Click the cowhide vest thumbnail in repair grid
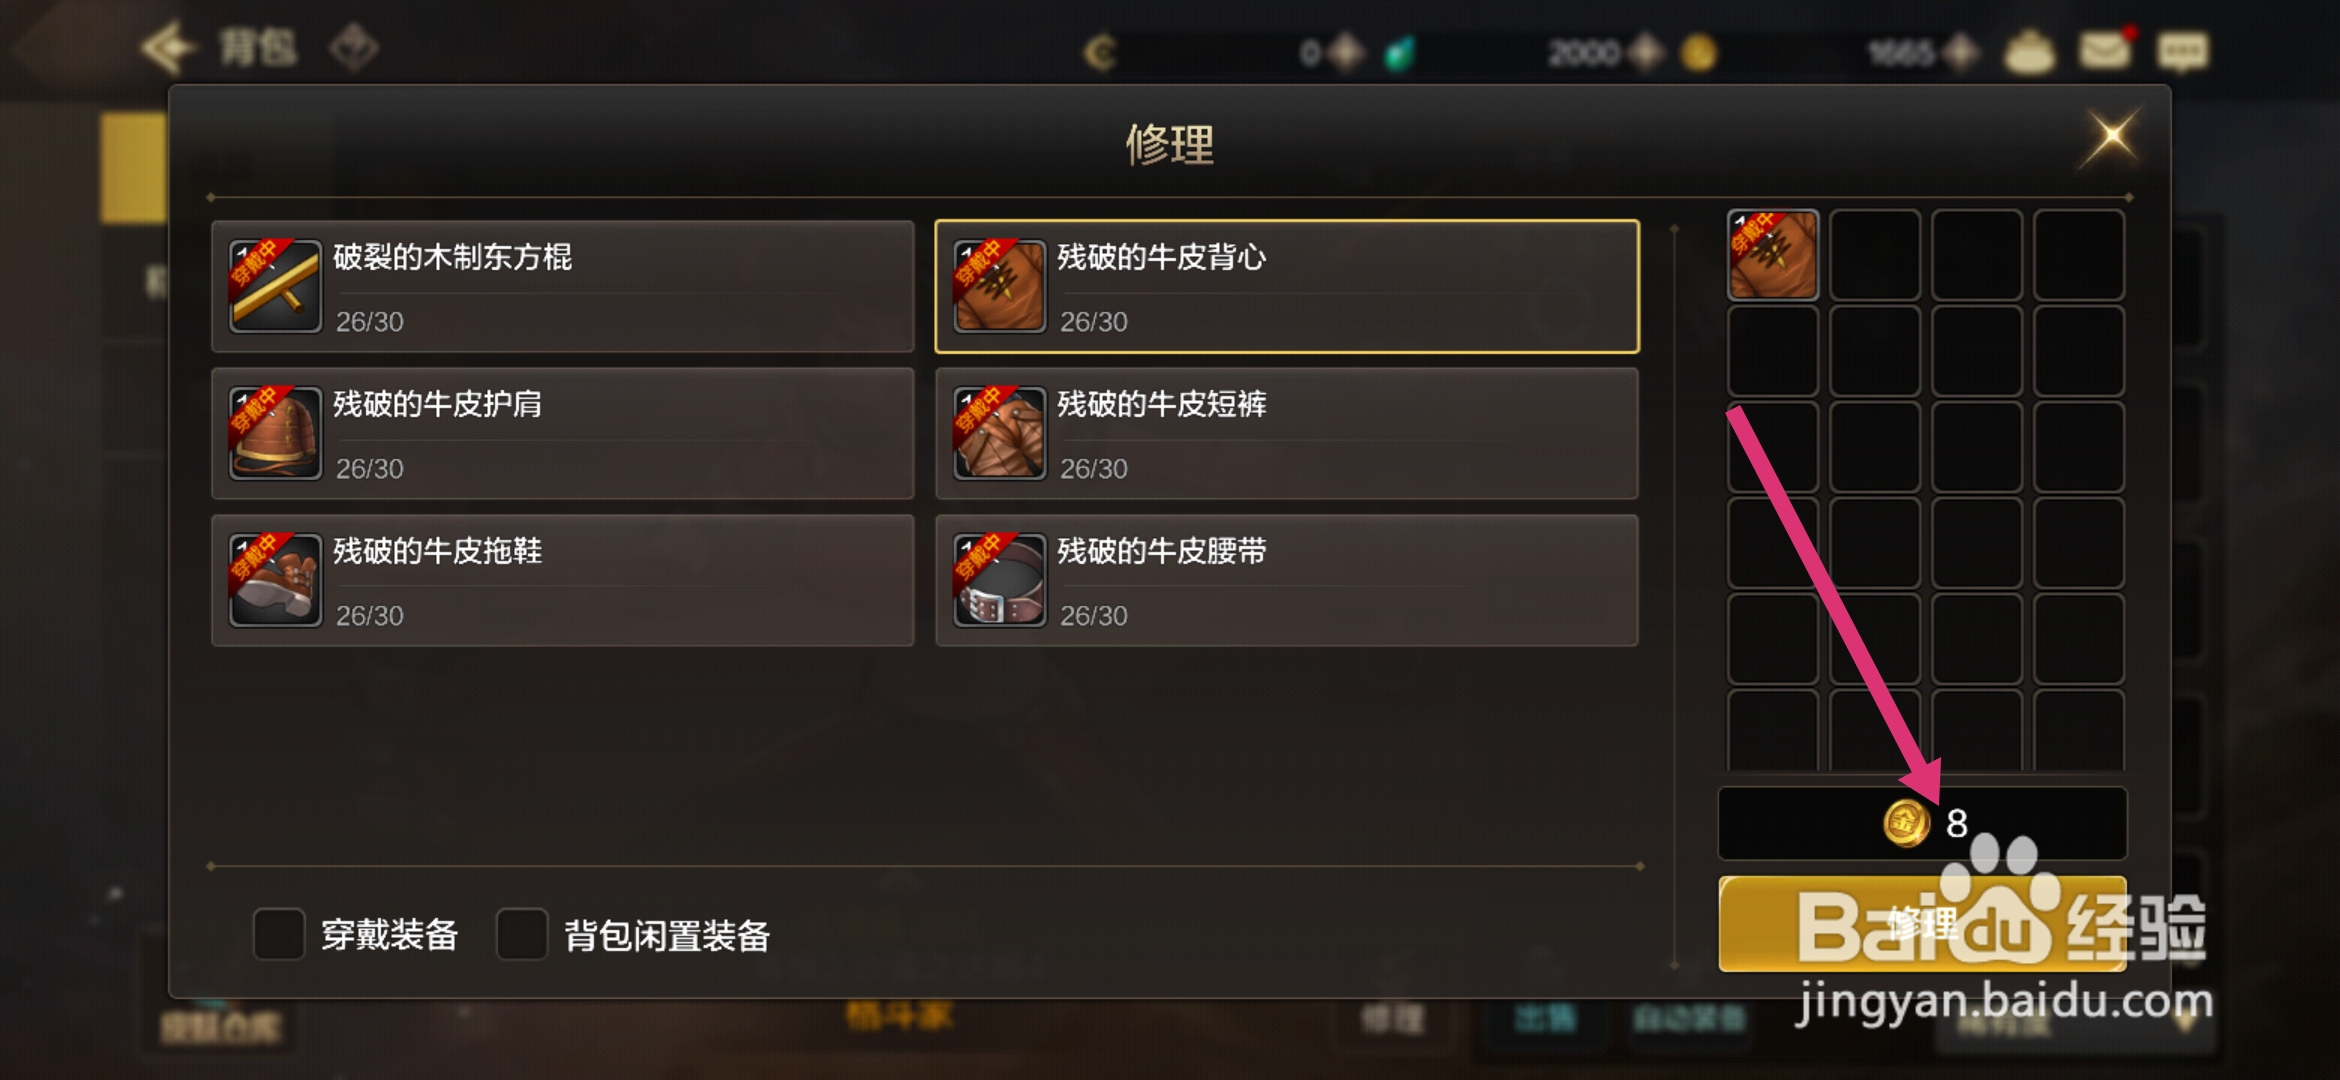The height and width of the screenshot is (1080, 2340). pyautogui.click(x=1773, y=255)
